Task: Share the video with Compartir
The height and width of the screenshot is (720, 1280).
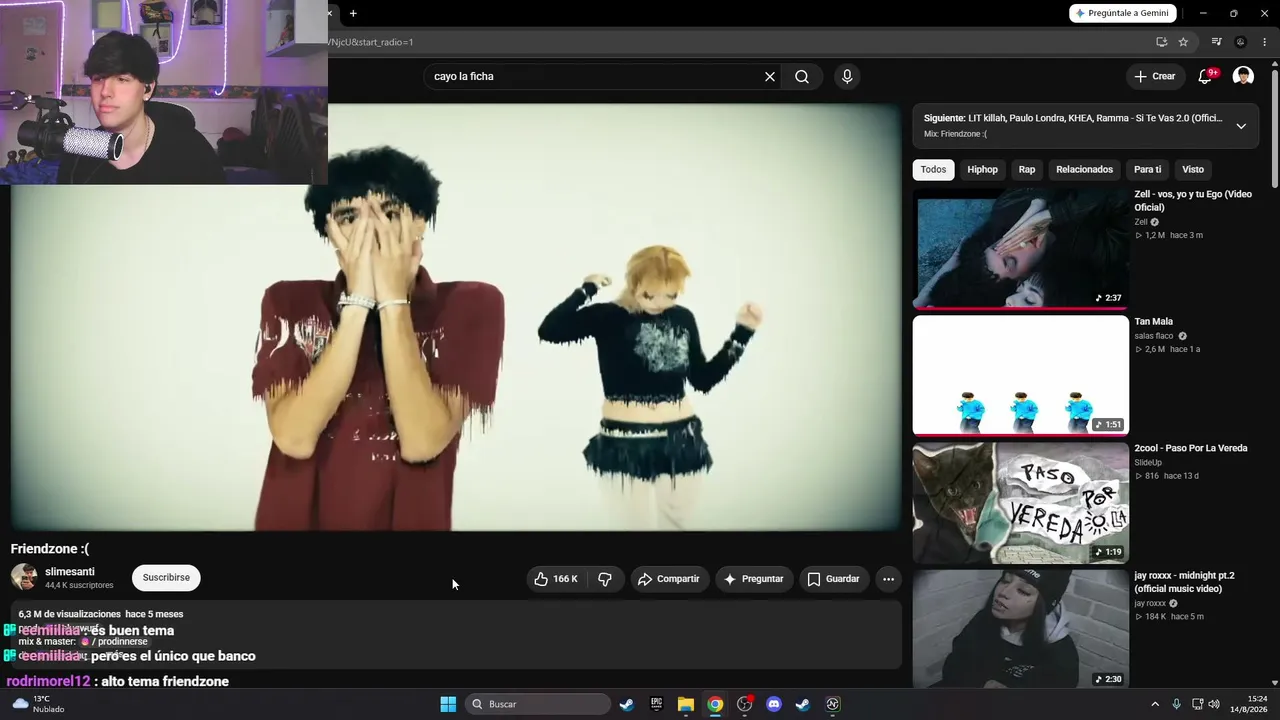Action: click(669, 579)
